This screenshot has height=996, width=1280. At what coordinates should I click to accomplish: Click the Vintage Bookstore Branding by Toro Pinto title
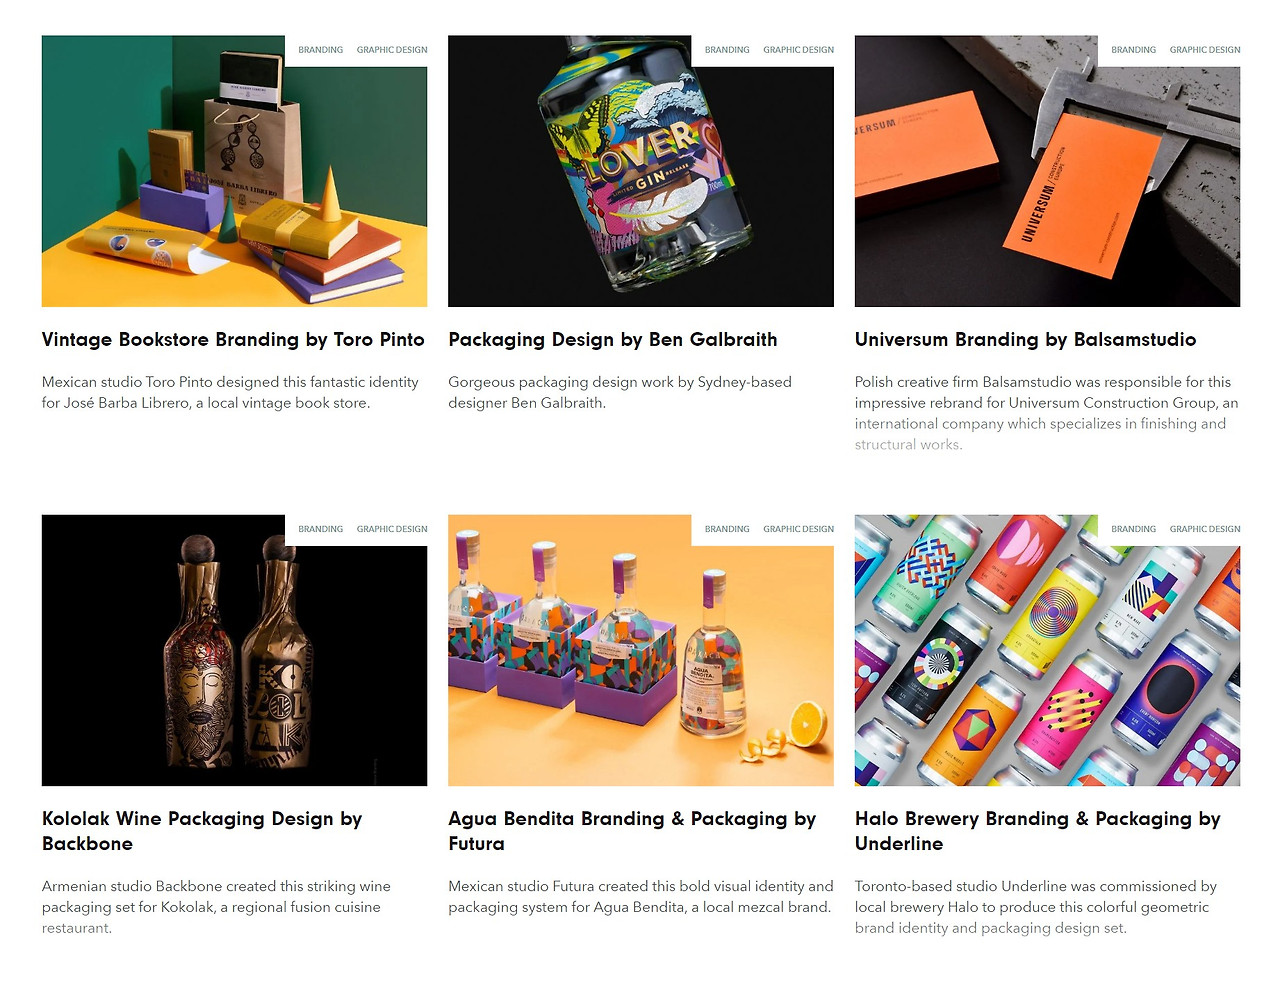coord(233,340)
